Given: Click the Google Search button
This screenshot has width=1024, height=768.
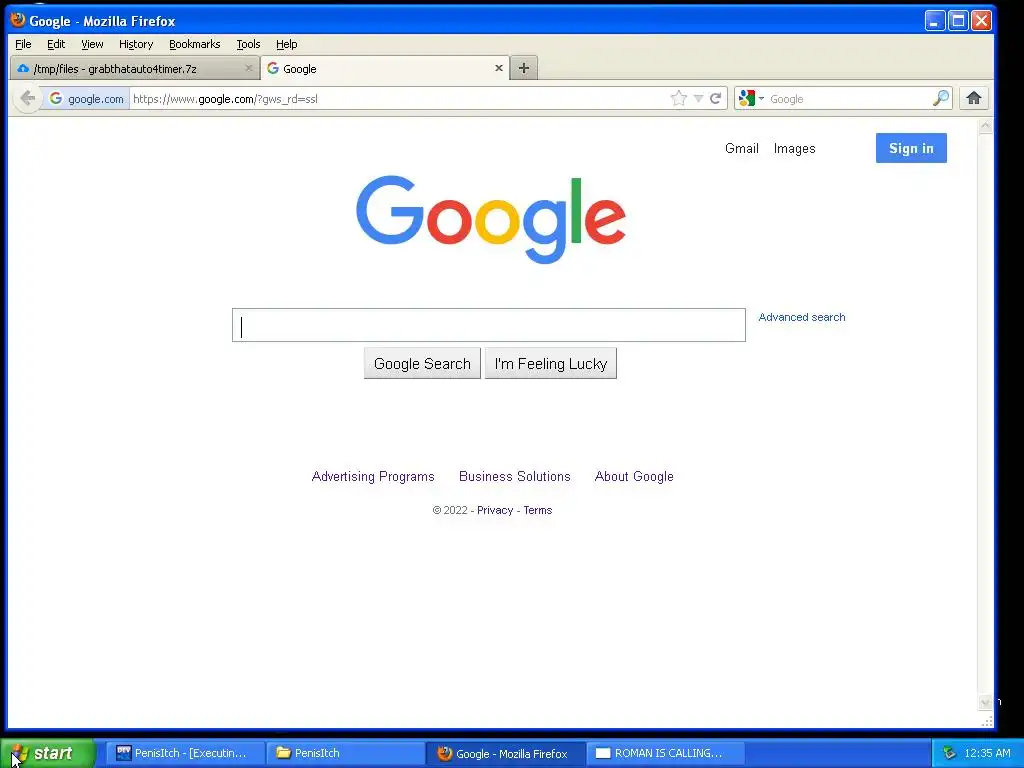Looking at the screenshot, I should pyautogui.click(x=423, y=364).
